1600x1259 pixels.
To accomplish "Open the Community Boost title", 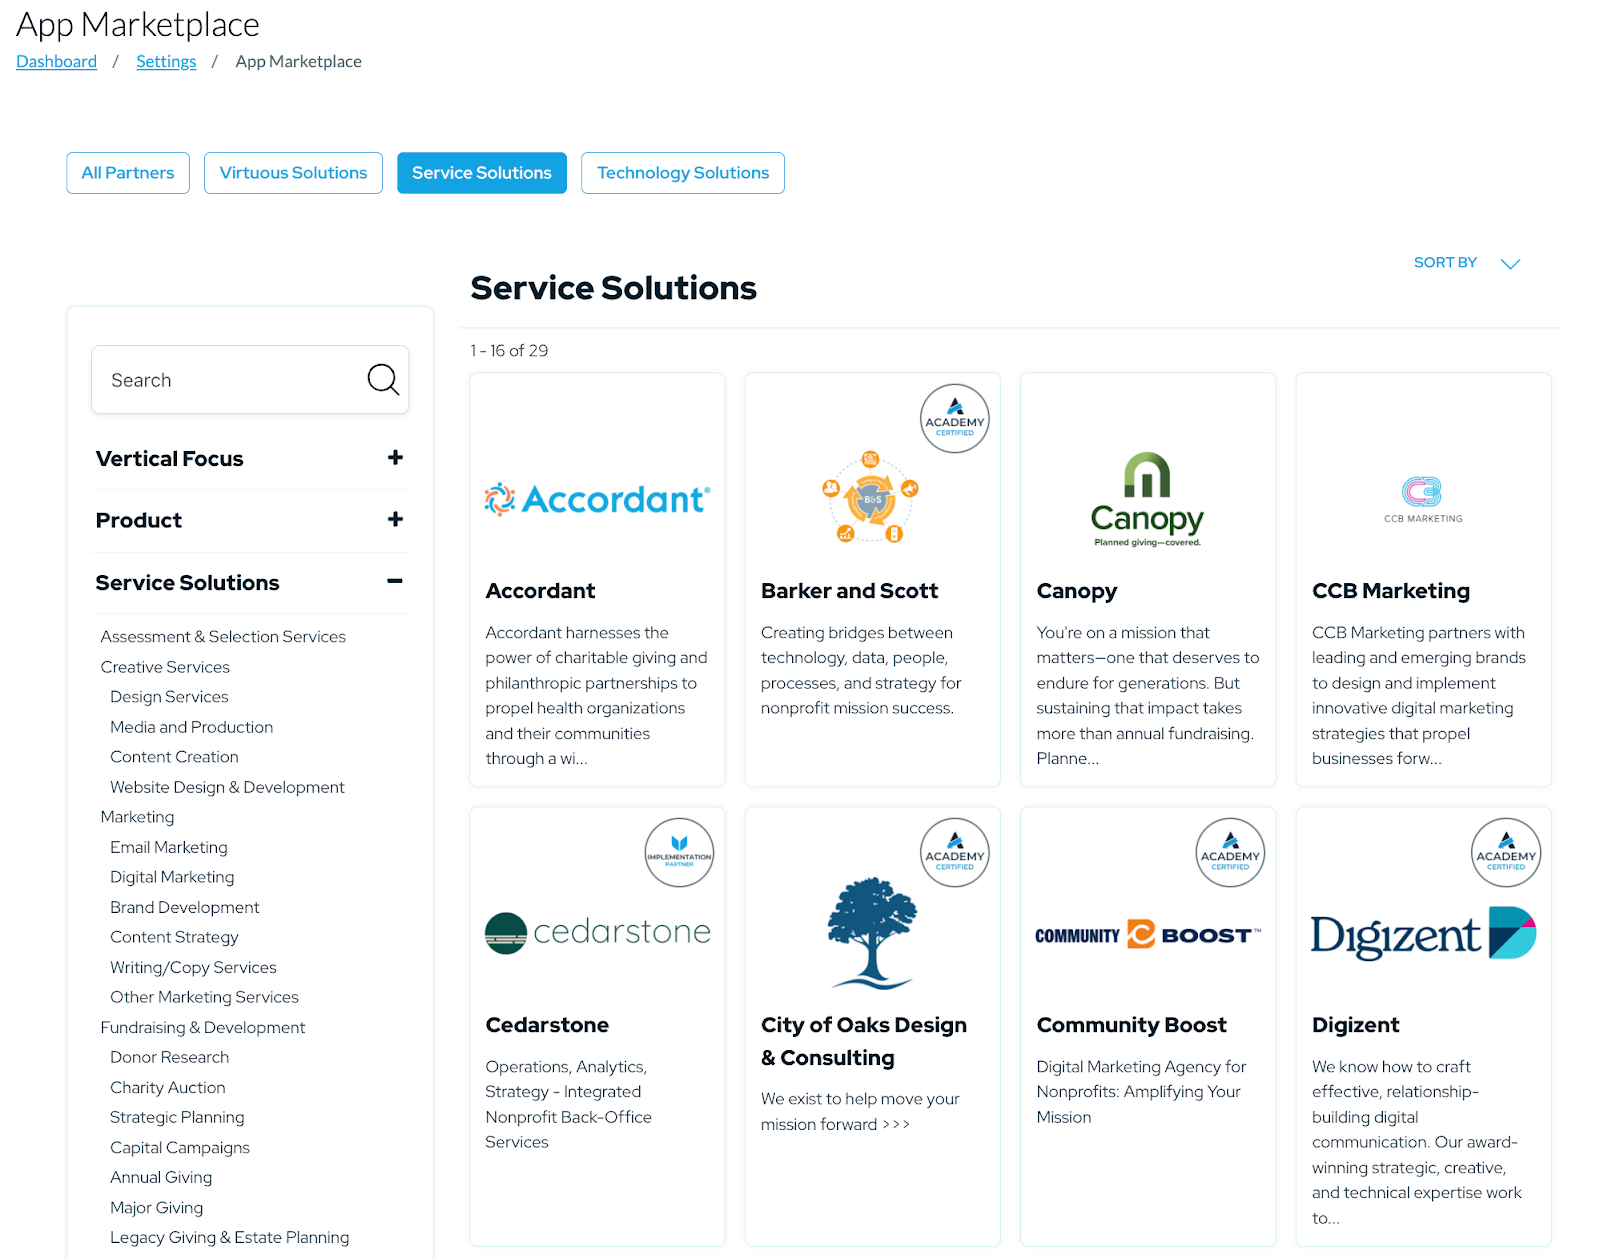I will click(1131, 1025).
